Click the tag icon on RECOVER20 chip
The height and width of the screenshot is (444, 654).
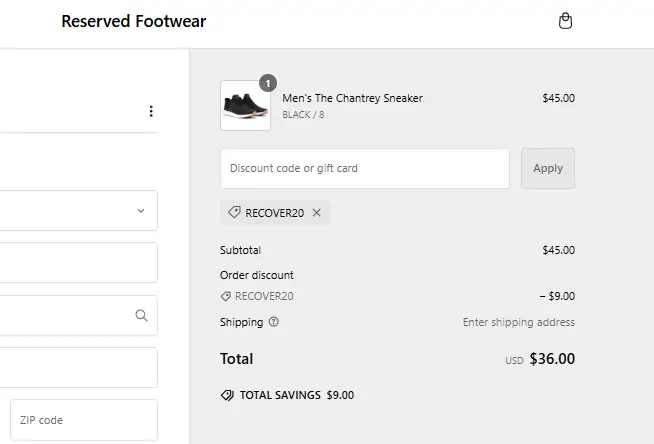coord(234,212)
